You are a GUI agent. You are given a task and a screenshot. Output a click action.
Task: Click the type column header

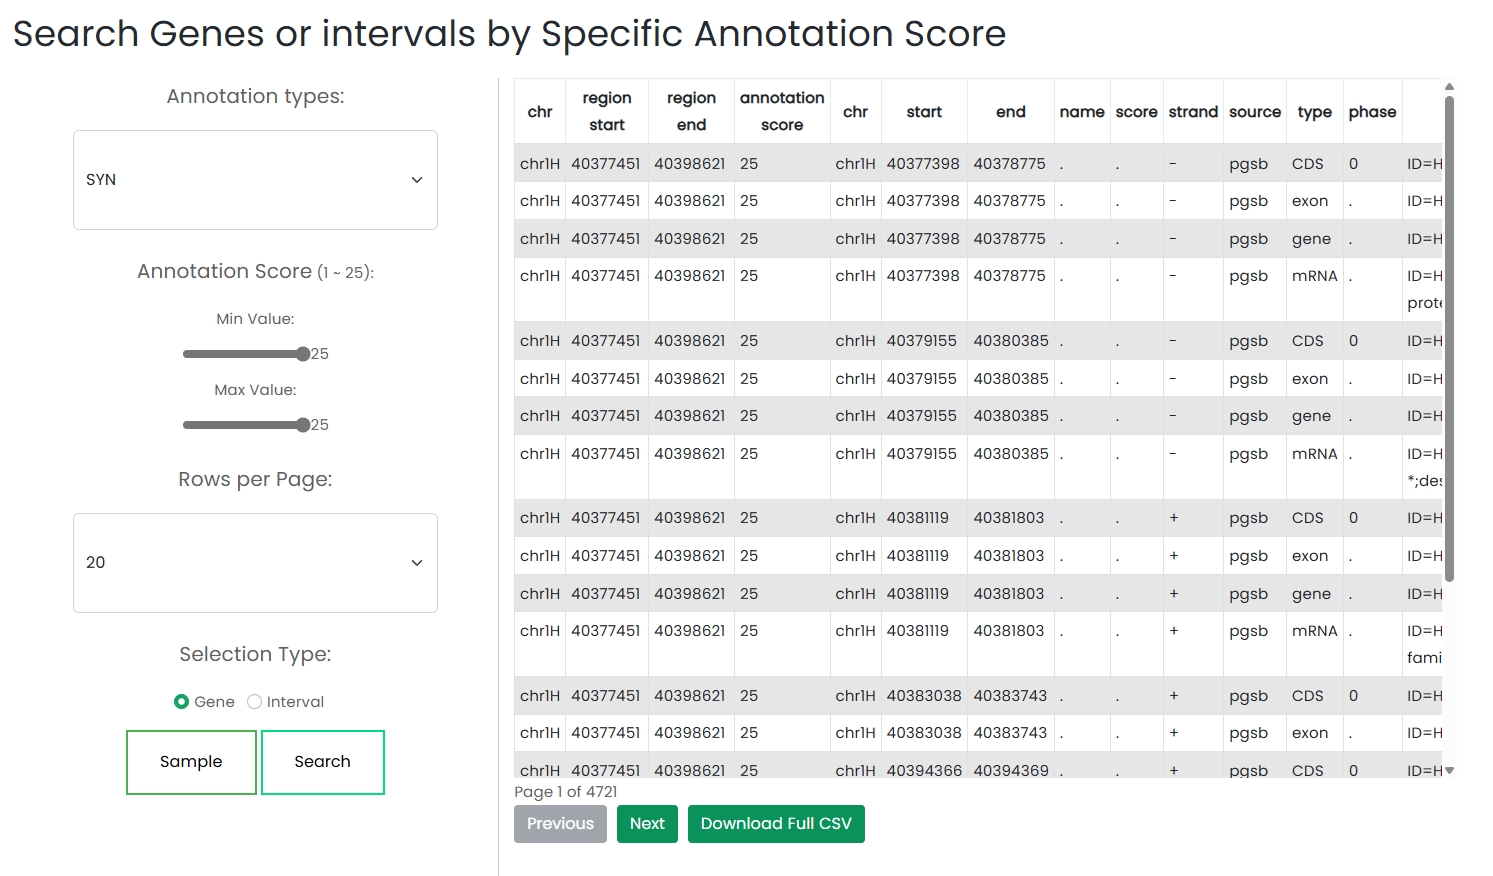pos(1314,112)
